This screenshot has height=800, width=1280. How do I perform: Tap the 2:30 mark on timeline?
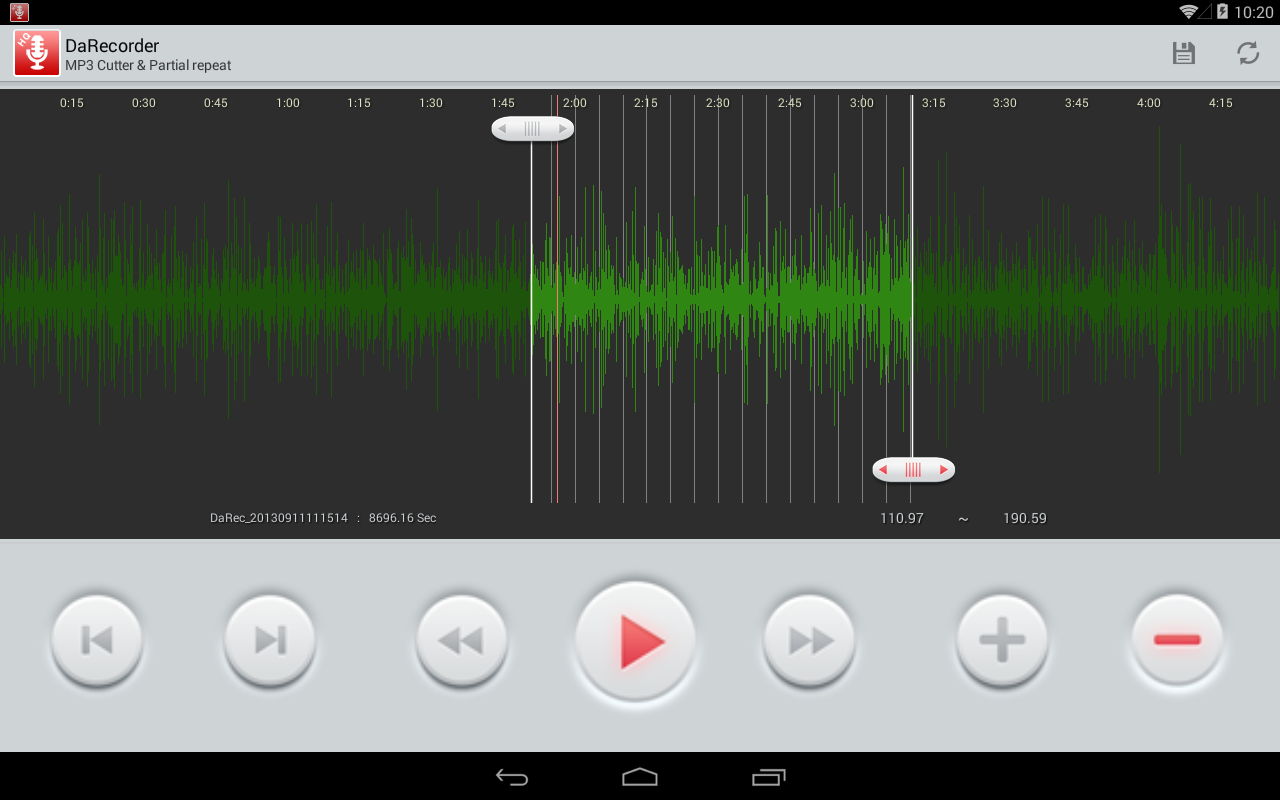[718, 103]
